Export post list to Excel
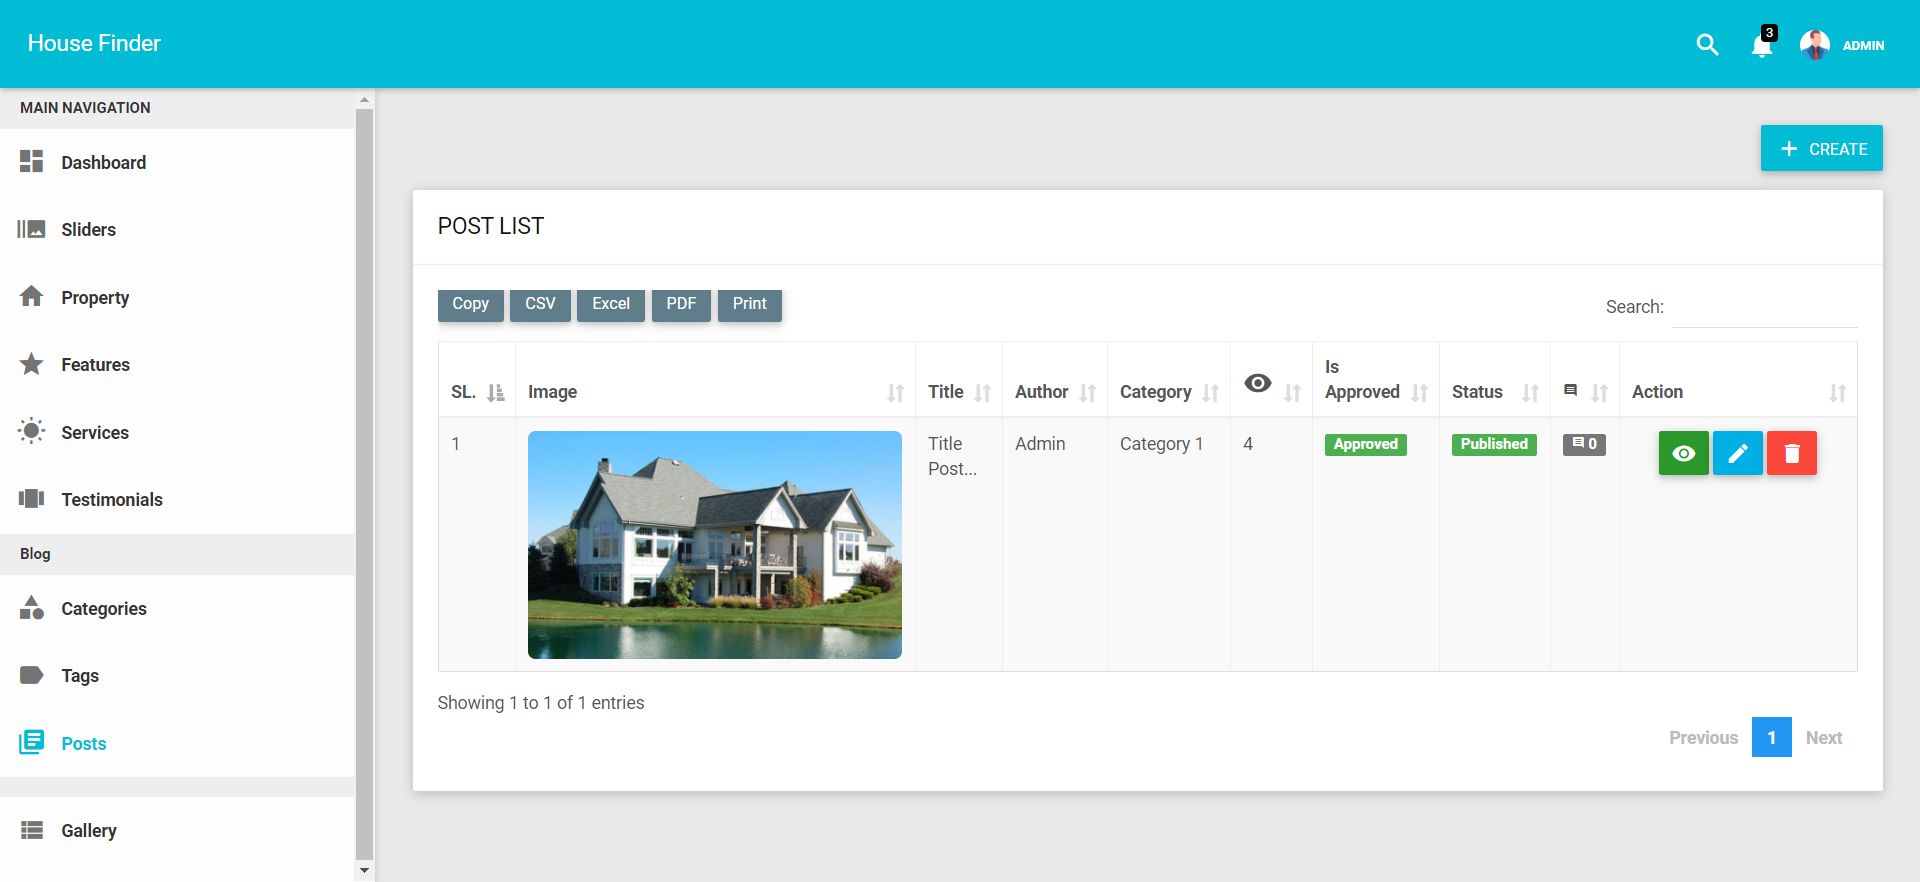The image size is (1920, 882). click(610, 304)
